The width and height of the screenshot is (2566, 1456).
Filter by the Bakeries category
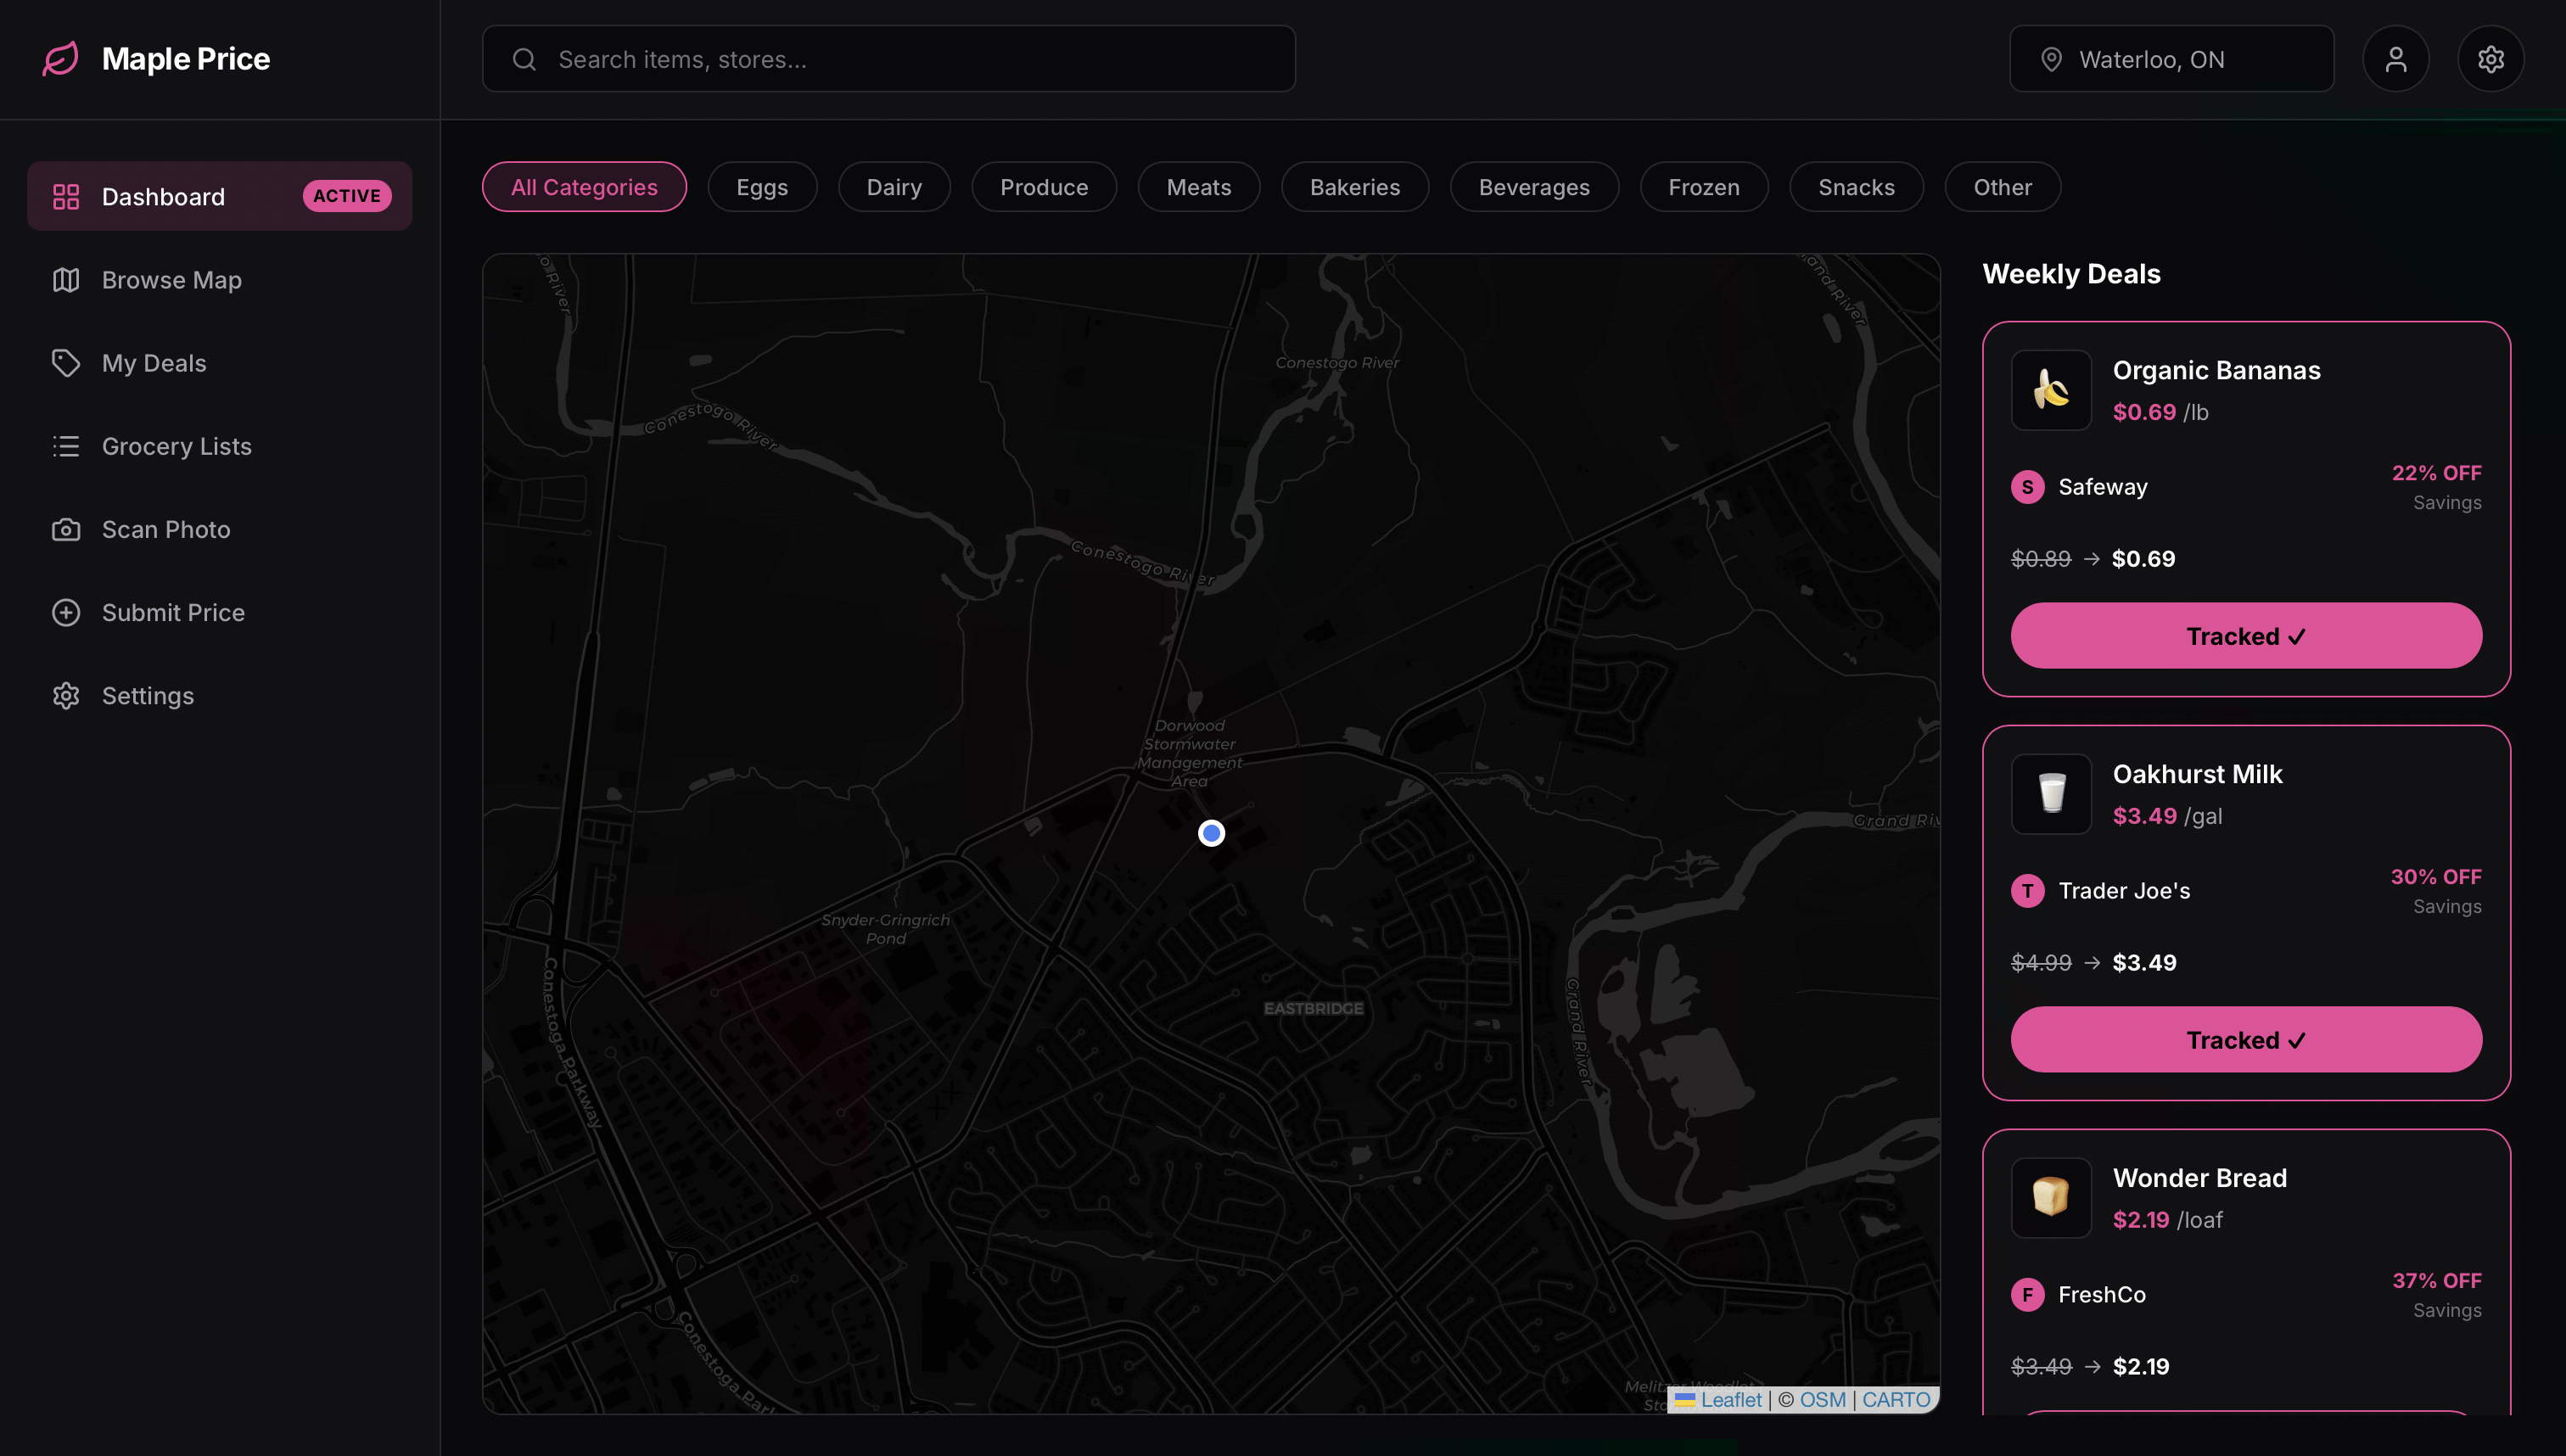pyautogui.click(x=1354, y=187)
